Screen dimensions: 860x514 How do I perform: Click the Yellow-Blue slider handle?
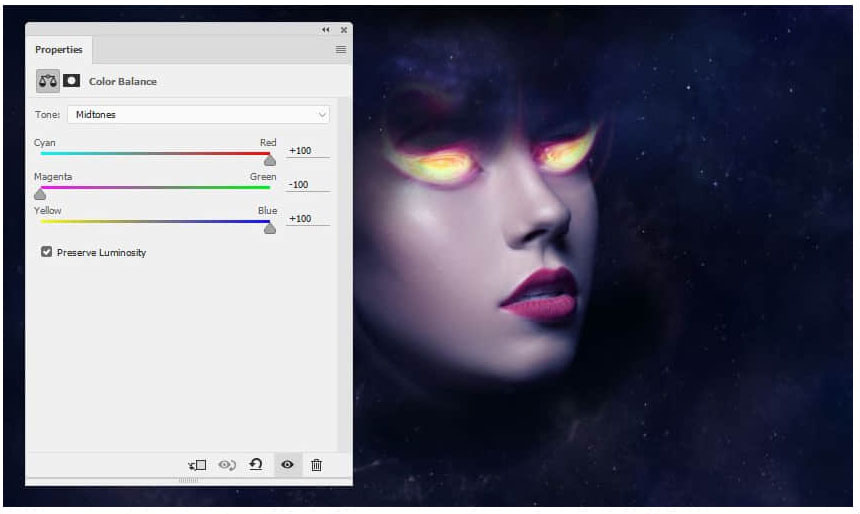point(269,228)
